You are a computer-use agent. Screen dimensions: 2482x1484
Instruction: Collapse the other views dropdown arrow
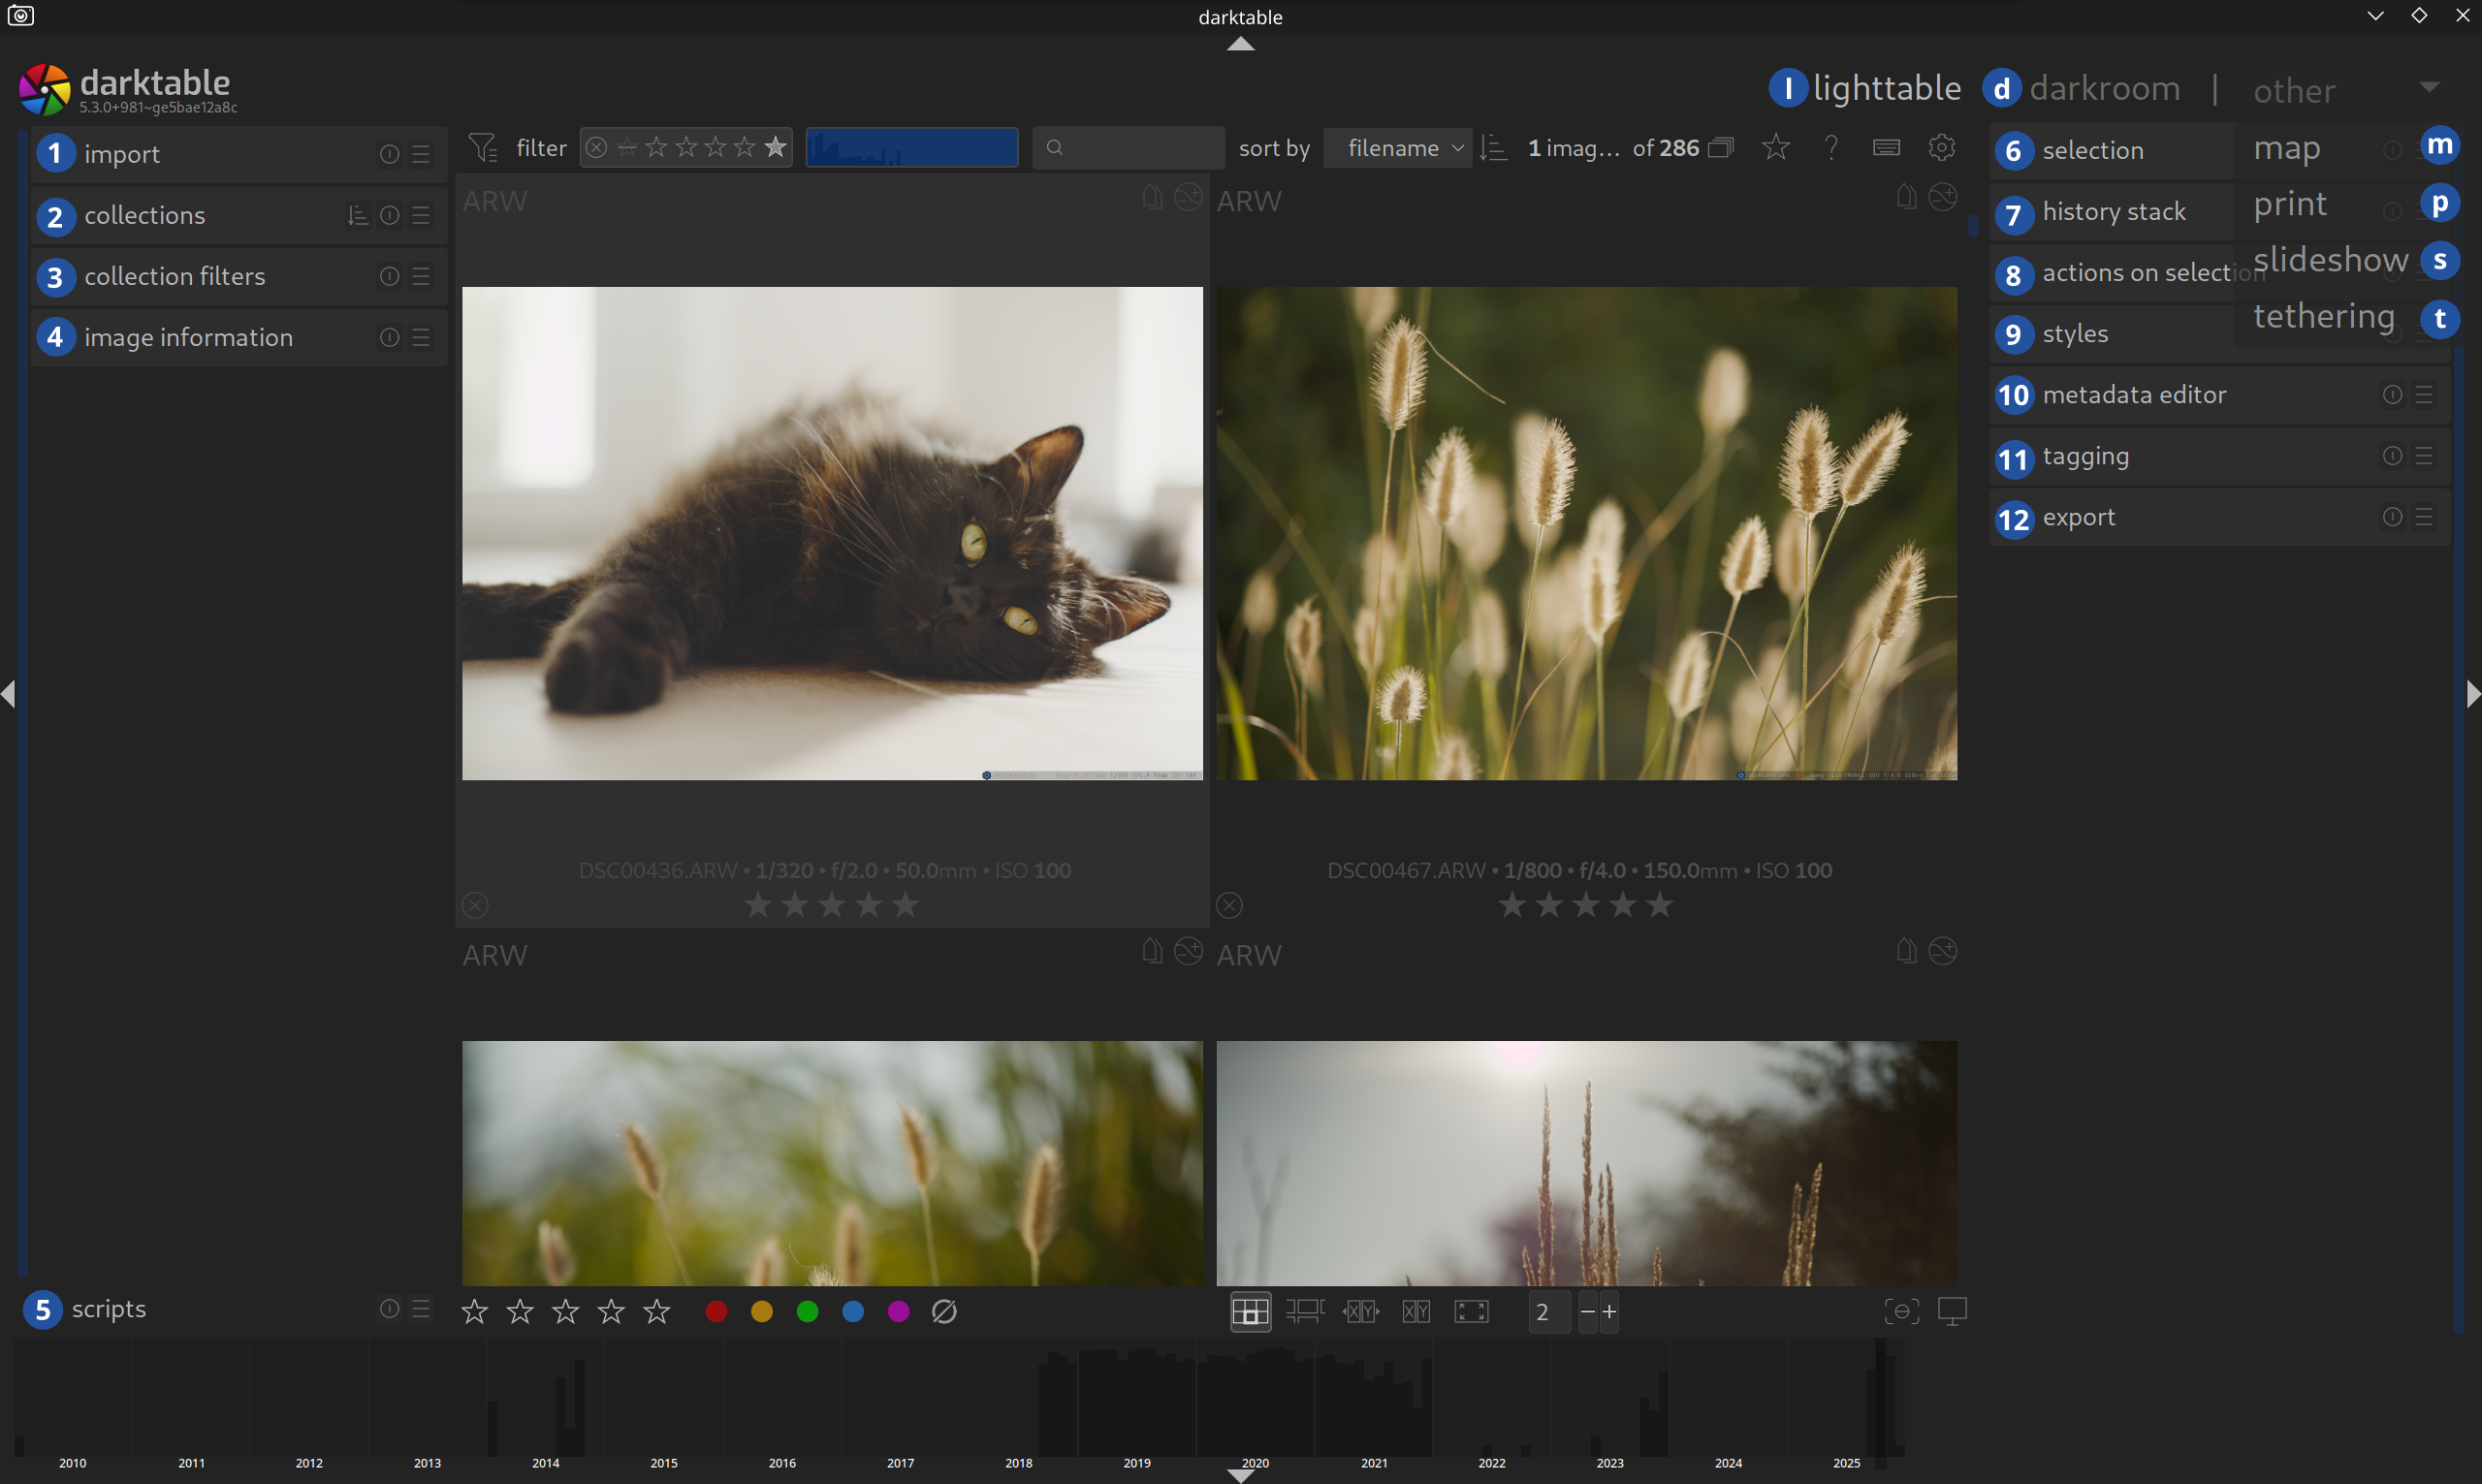point(2429,87)
